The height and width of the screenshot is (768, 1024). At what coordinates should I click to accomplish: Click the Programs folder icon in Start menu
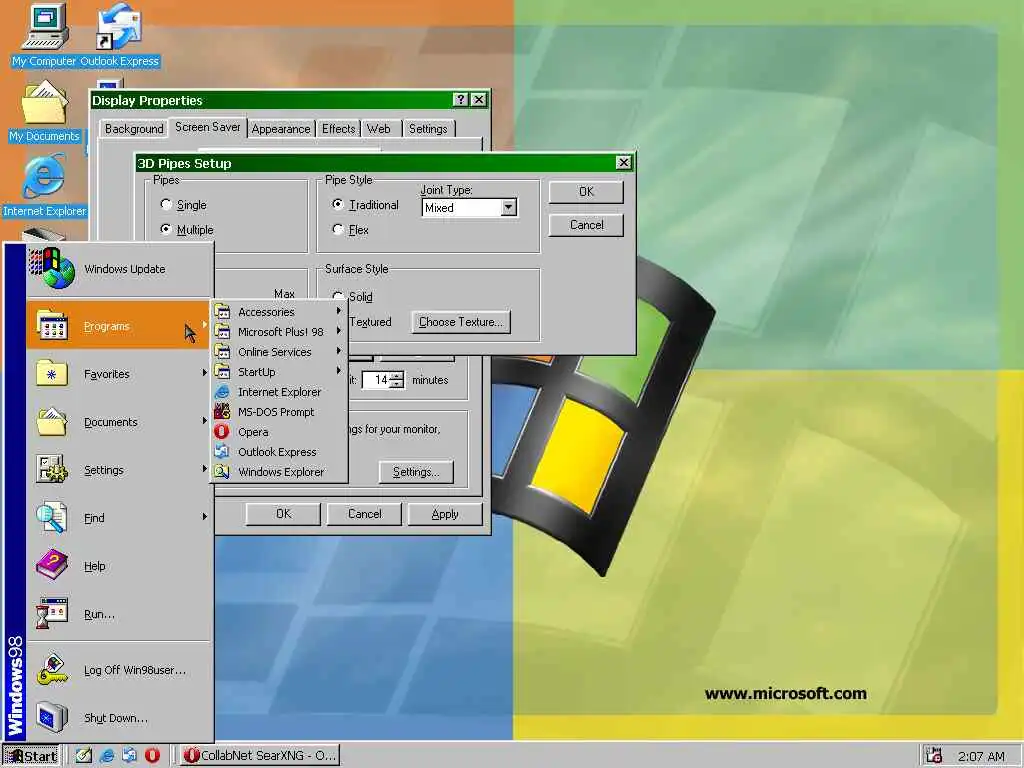point(53,325)
